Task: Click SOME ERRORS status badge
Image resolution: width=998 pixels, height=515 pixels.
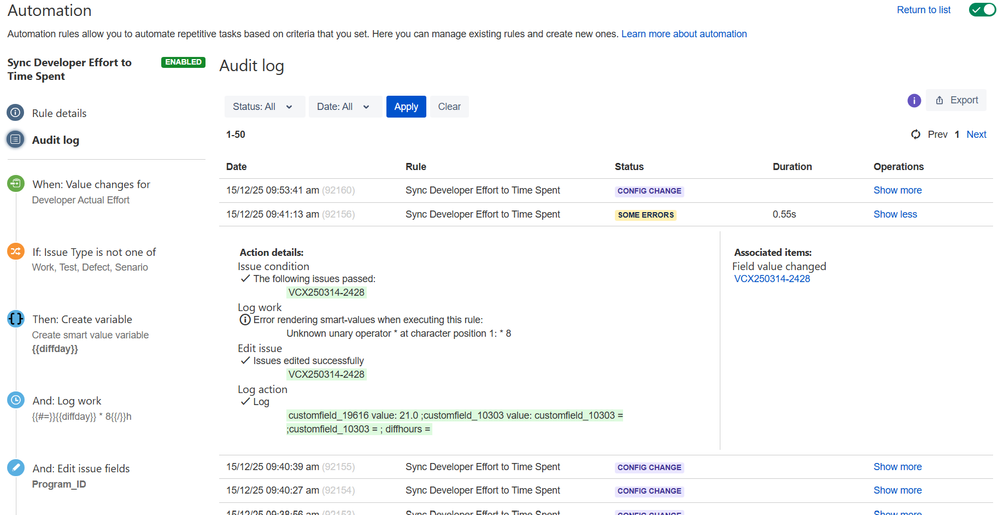Action: (645, 215)
